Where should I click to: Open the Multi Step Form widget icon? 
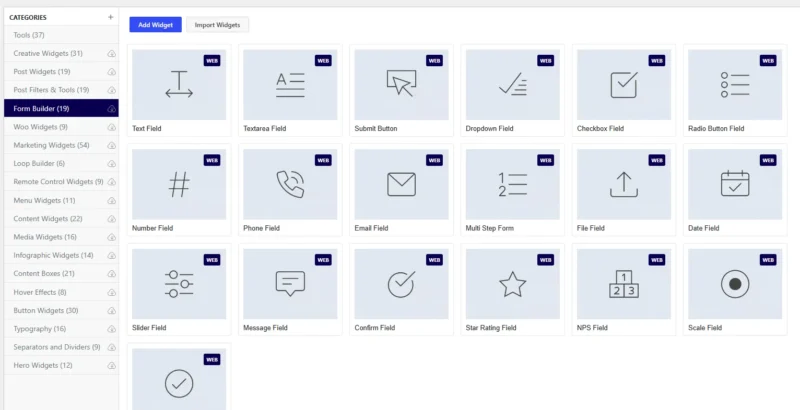coord(513,184)
